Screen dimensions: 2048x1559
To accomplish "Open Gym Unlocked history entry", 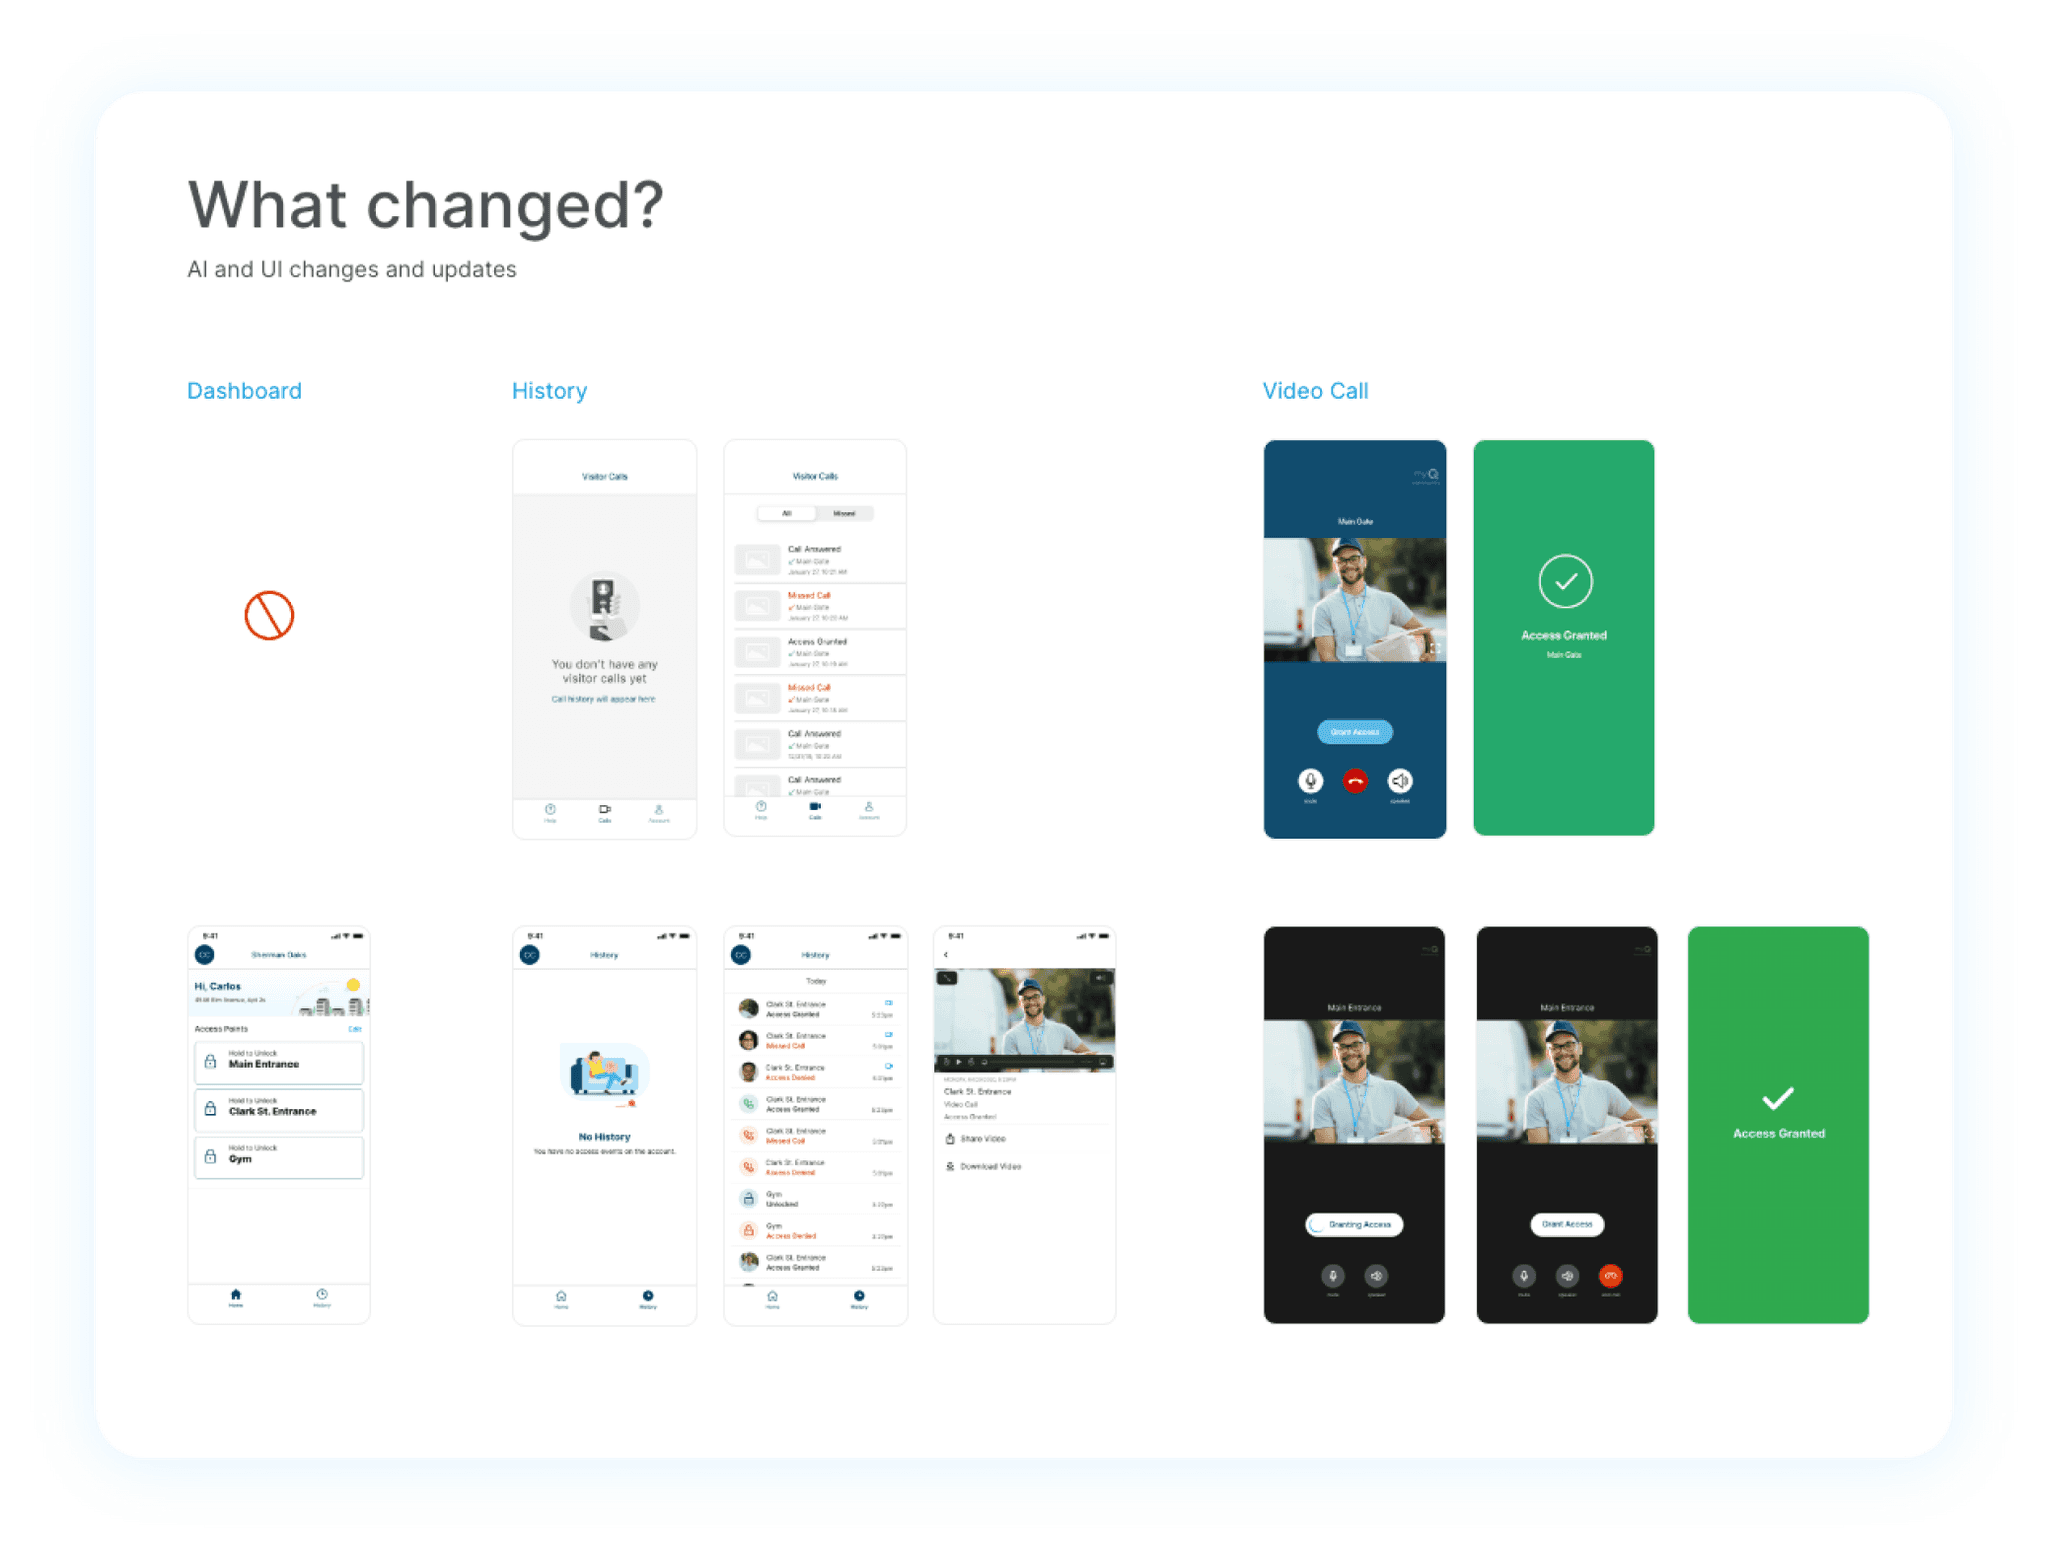I will coord(815,1199).
